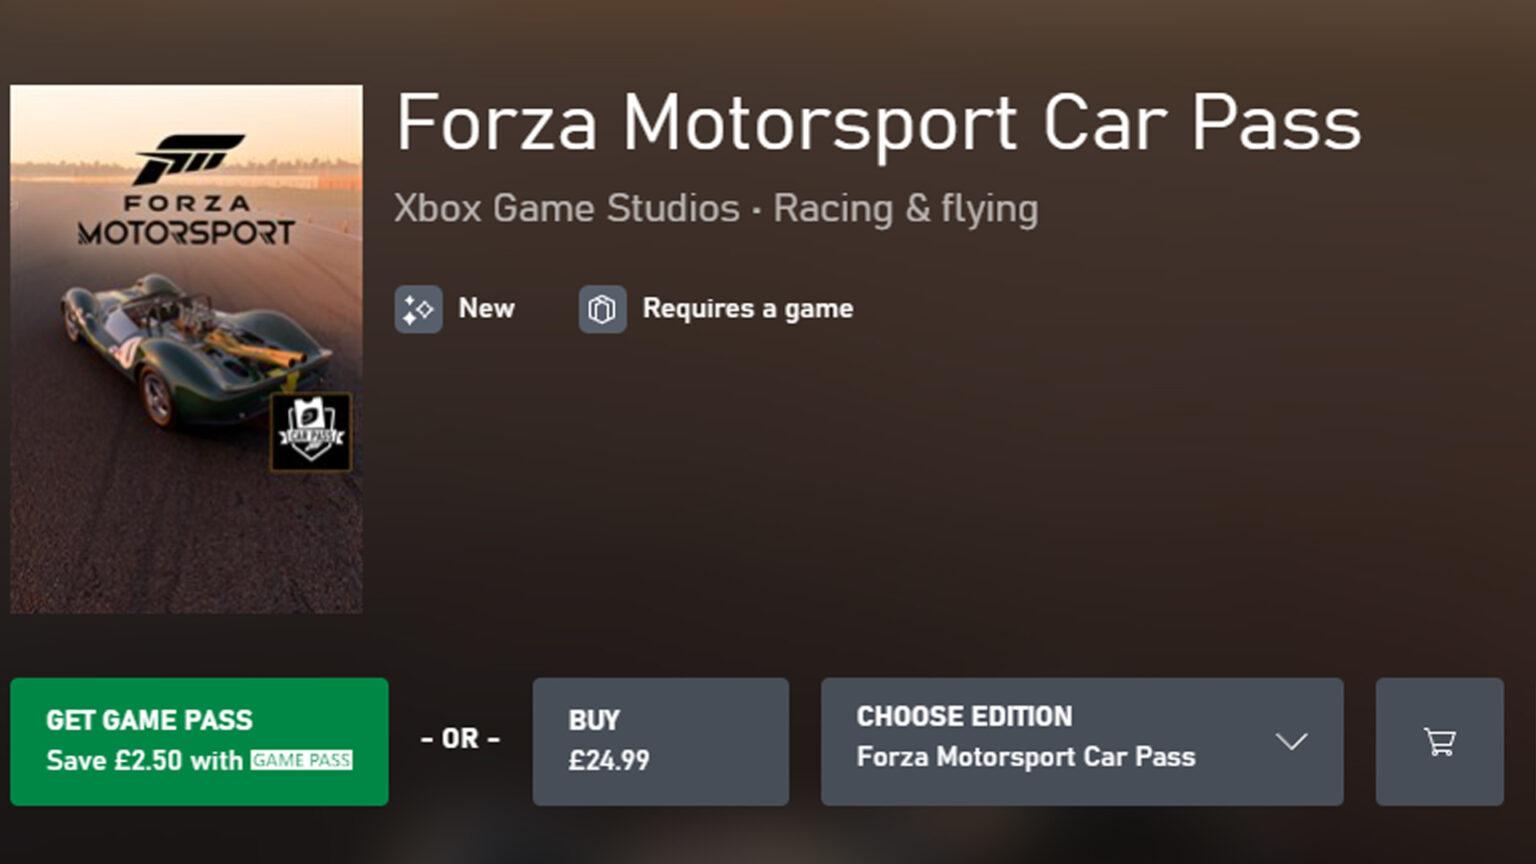Viewport: 1536px width, 864px height.
Task: Click the chevron on Choose Edition
Action: click(x=1291, y=742)
